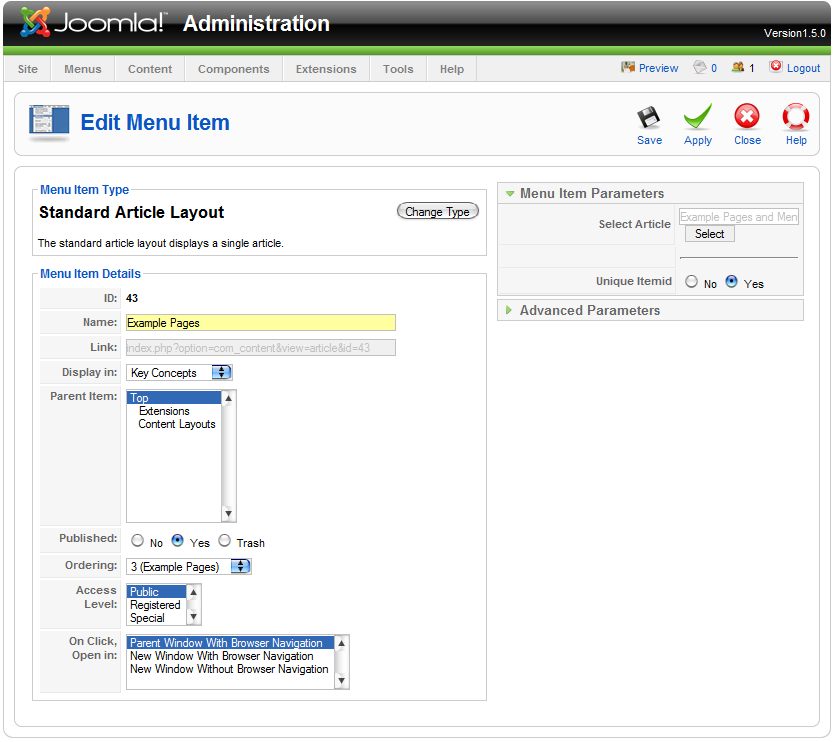Click the Name text field
The height and width of the screenshot is (742, 833).
(260, 323)
